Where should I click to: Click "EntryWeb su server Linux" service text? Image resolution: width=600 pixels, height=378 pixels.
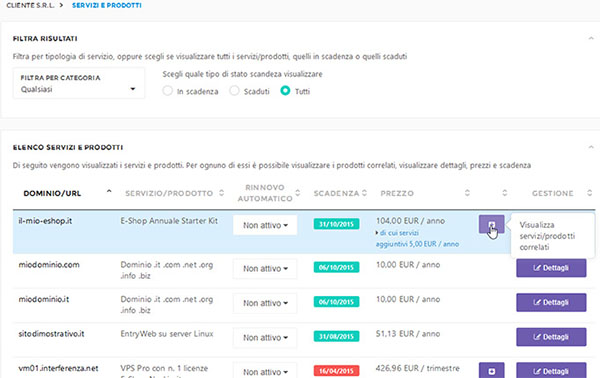(x=167, y=334)
